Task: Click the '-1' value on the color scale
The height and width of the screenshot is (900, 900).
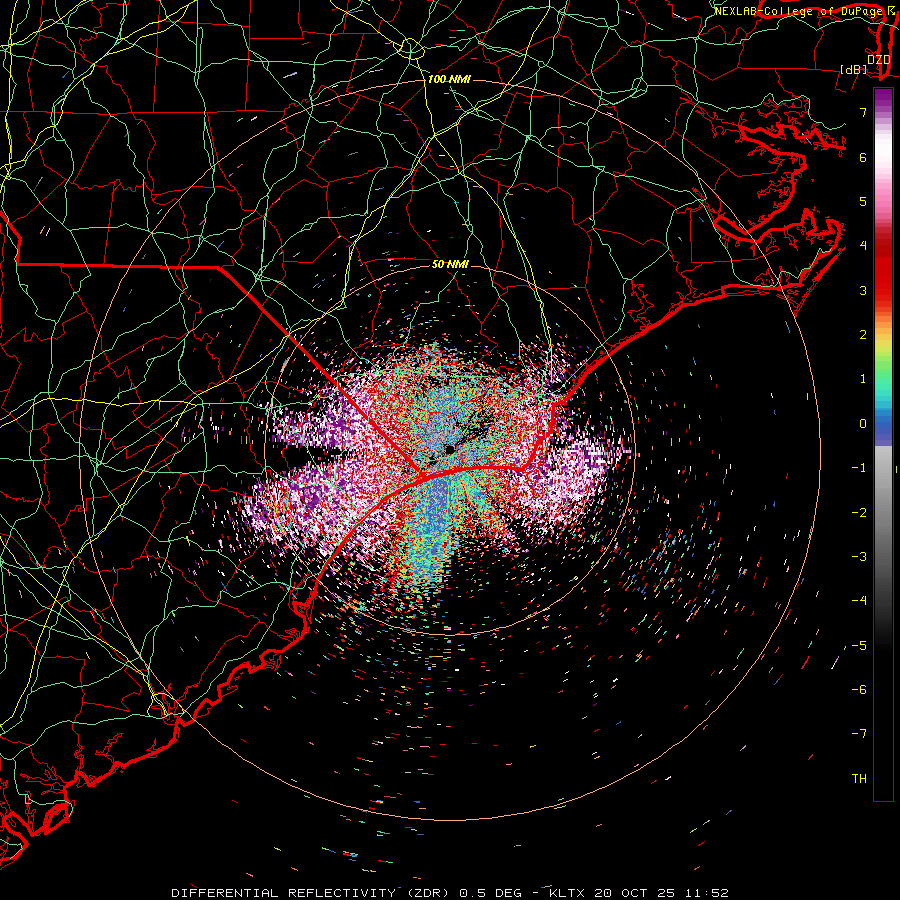Action: click(859, 468)
